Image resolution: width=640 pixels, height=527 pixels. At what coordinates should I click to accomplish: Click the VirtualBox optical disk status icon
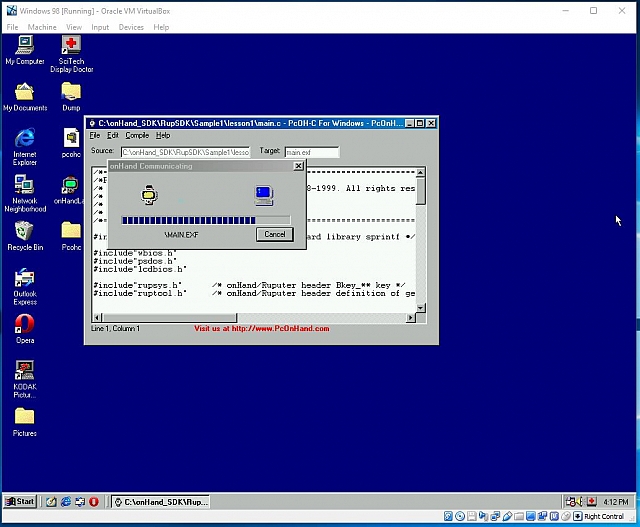click(x=460, y=516)
